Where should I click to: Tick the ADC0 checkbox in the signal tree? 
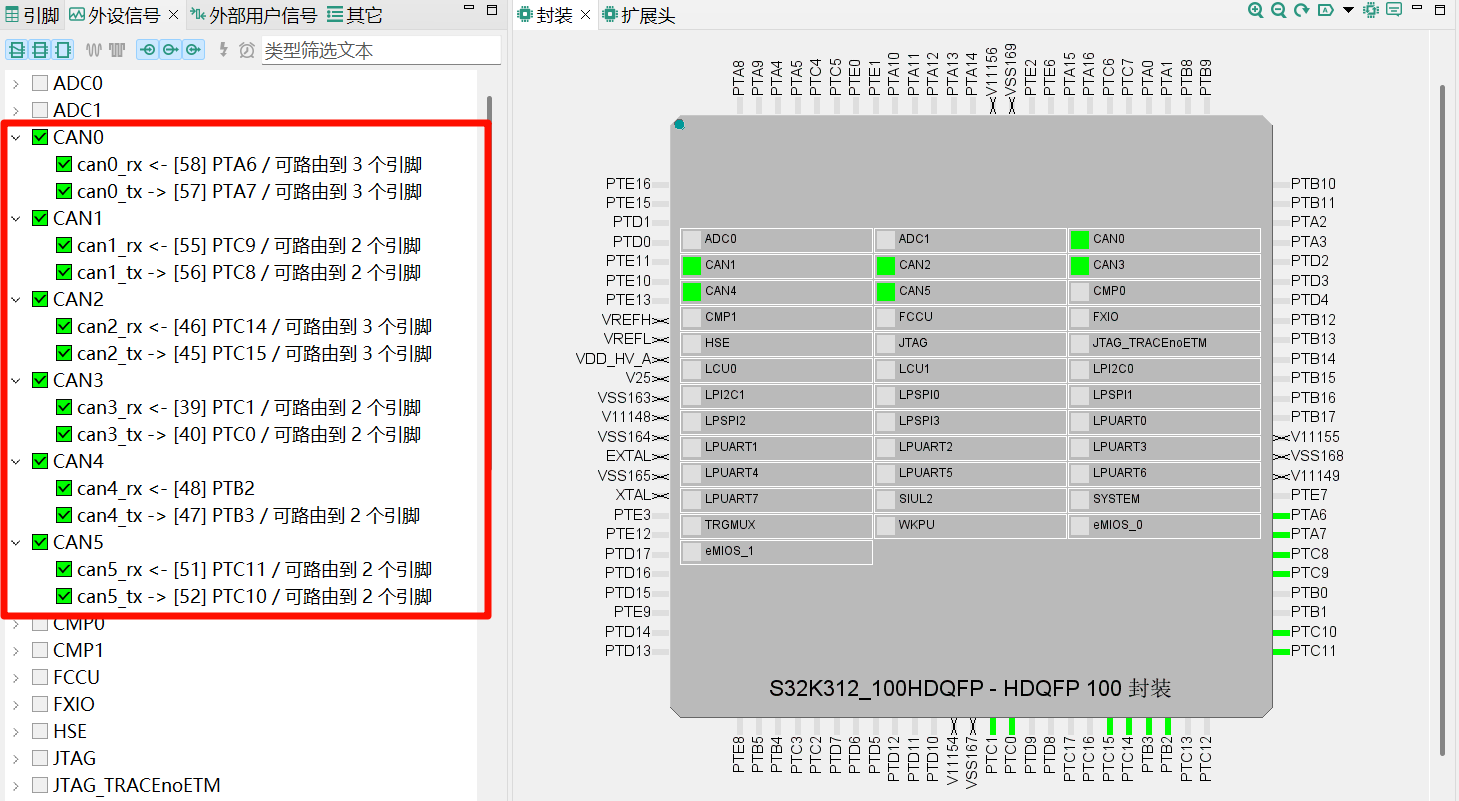[x=40, y=83]
